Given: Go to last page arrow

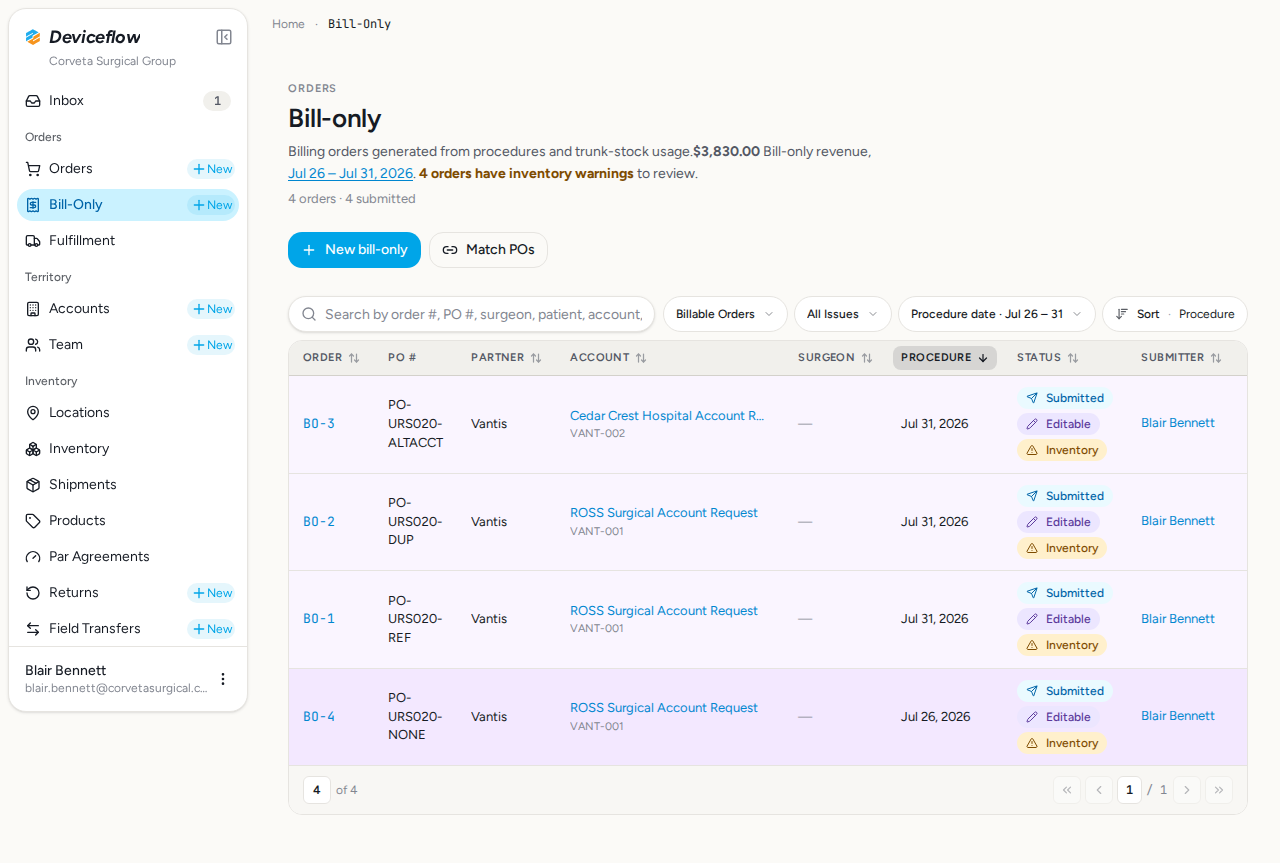Looking at the screenshot, I should coord(1219,790).
